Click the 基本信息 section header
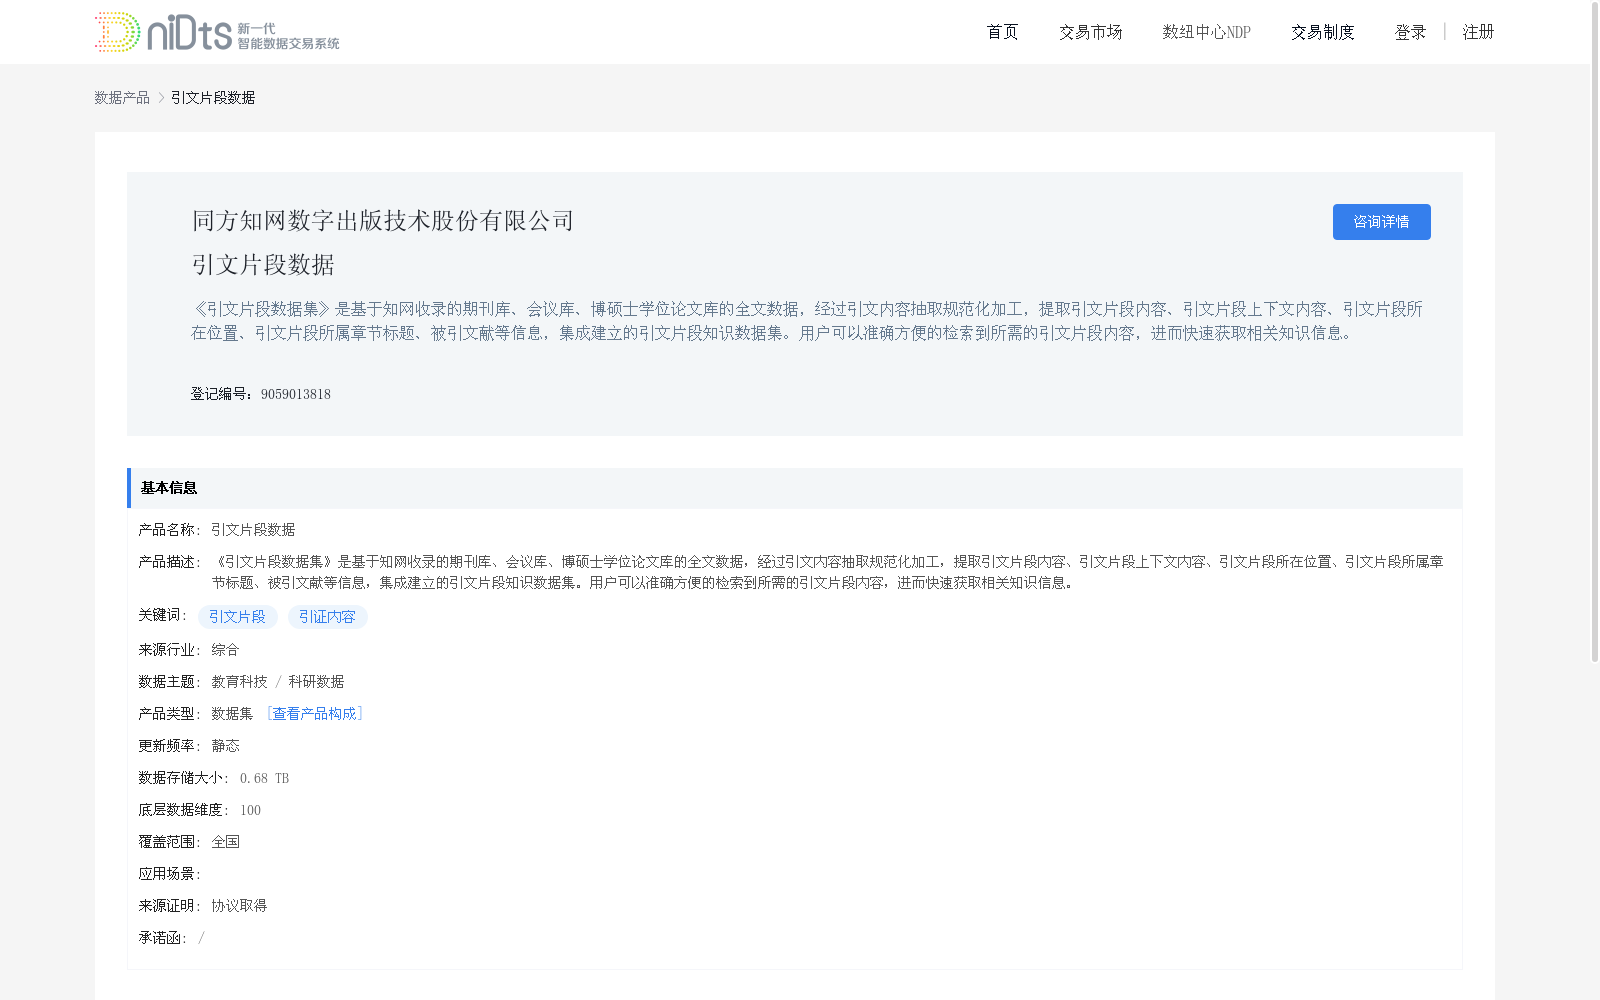The image size is (1600, 1000). click(795, 488)
